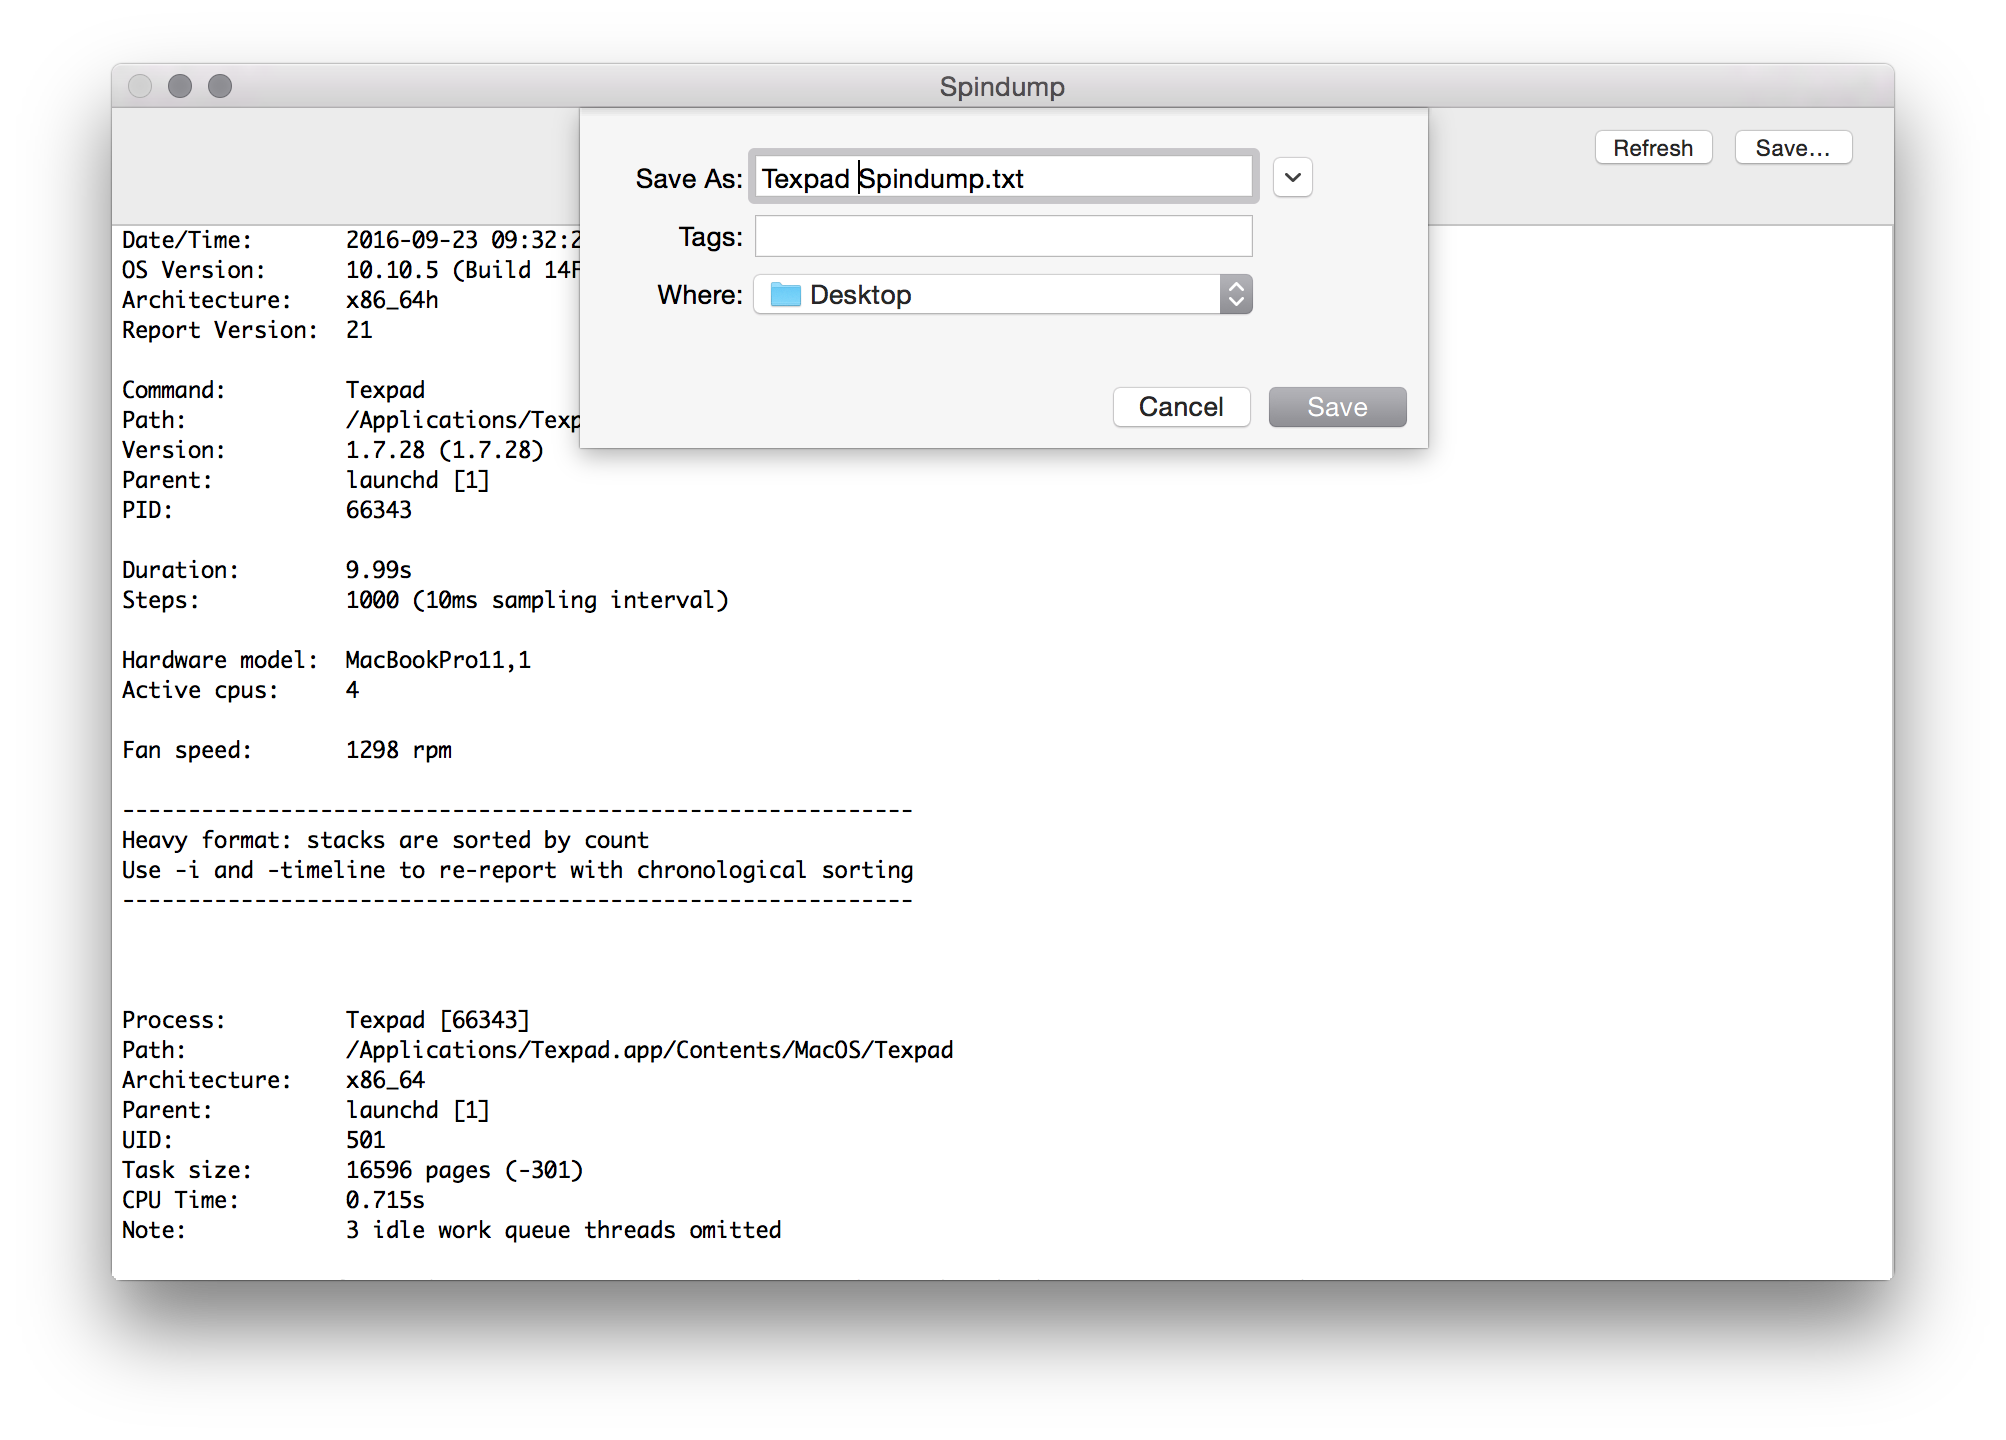
Task: Click the Desktop folder icon
Action: [786, 295]
